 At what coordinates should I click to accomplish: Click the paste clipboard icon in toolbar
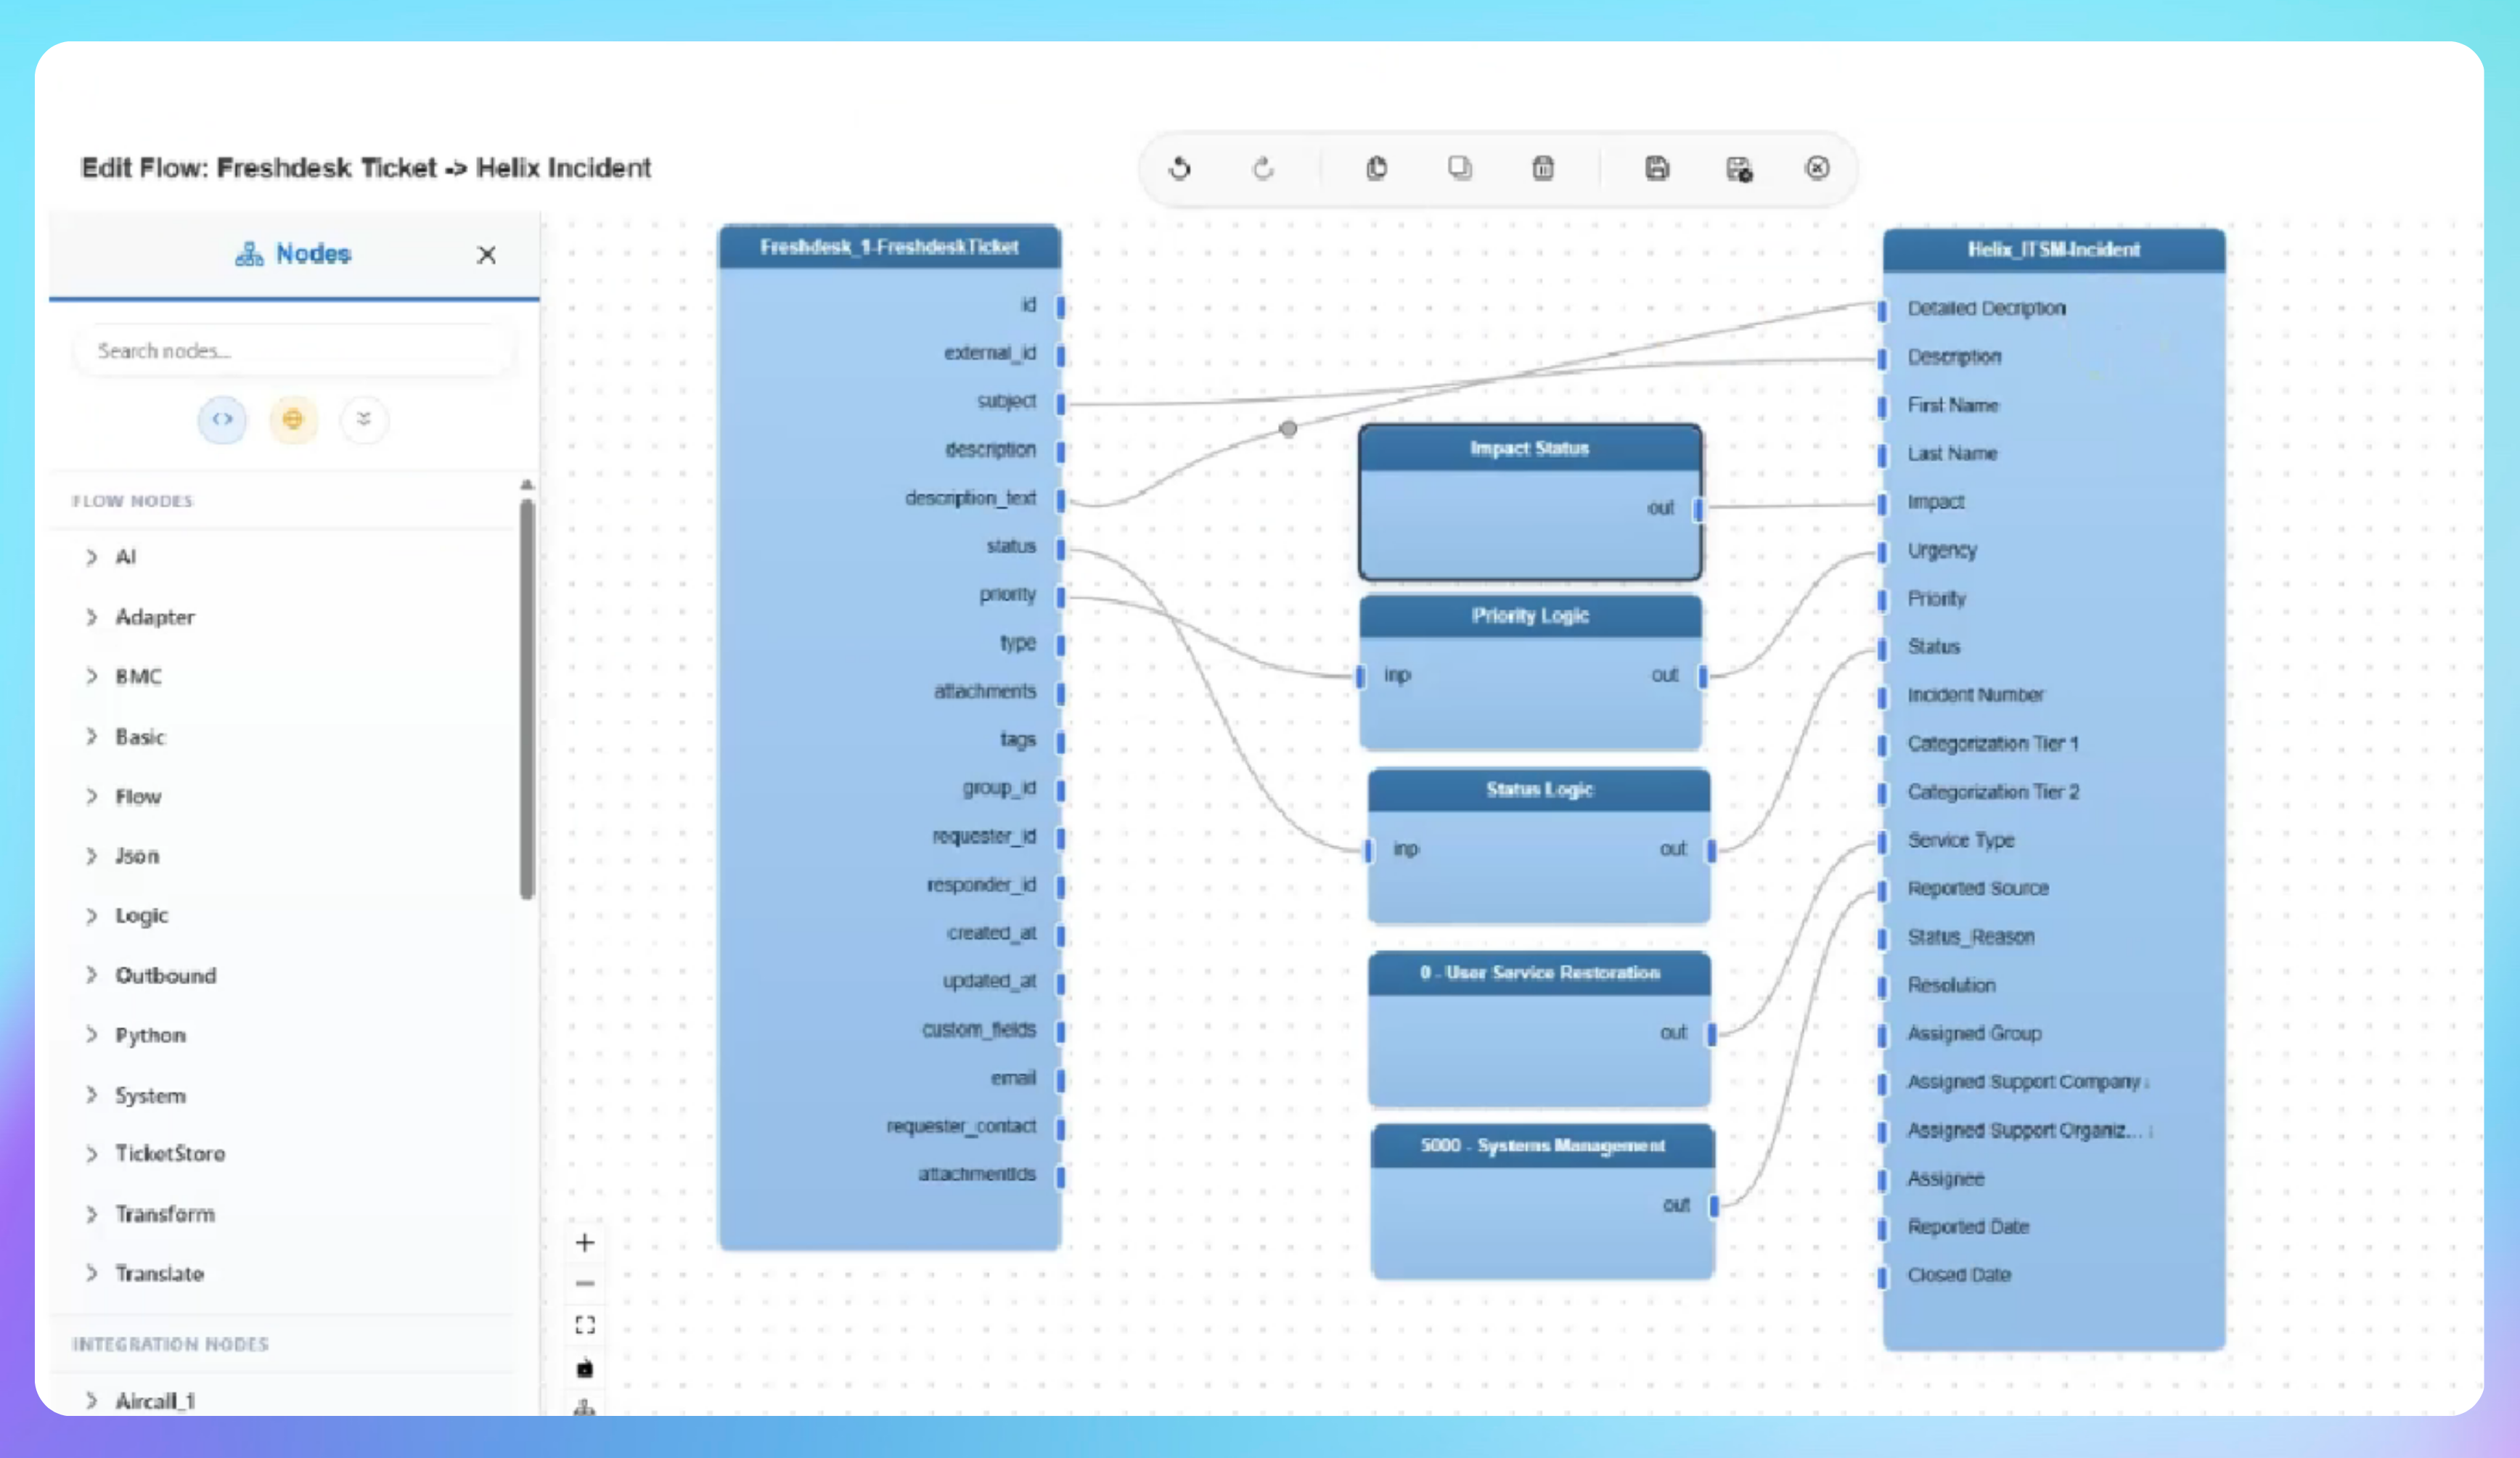click(1377, 168)
